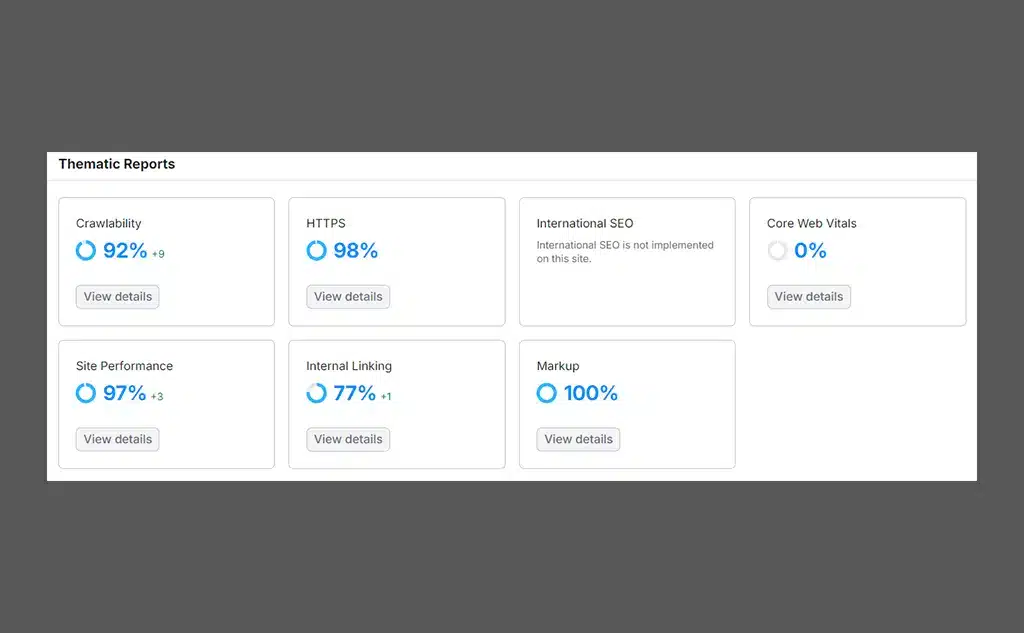Click the Site Performance ring icon

click(x=86, y=393)
